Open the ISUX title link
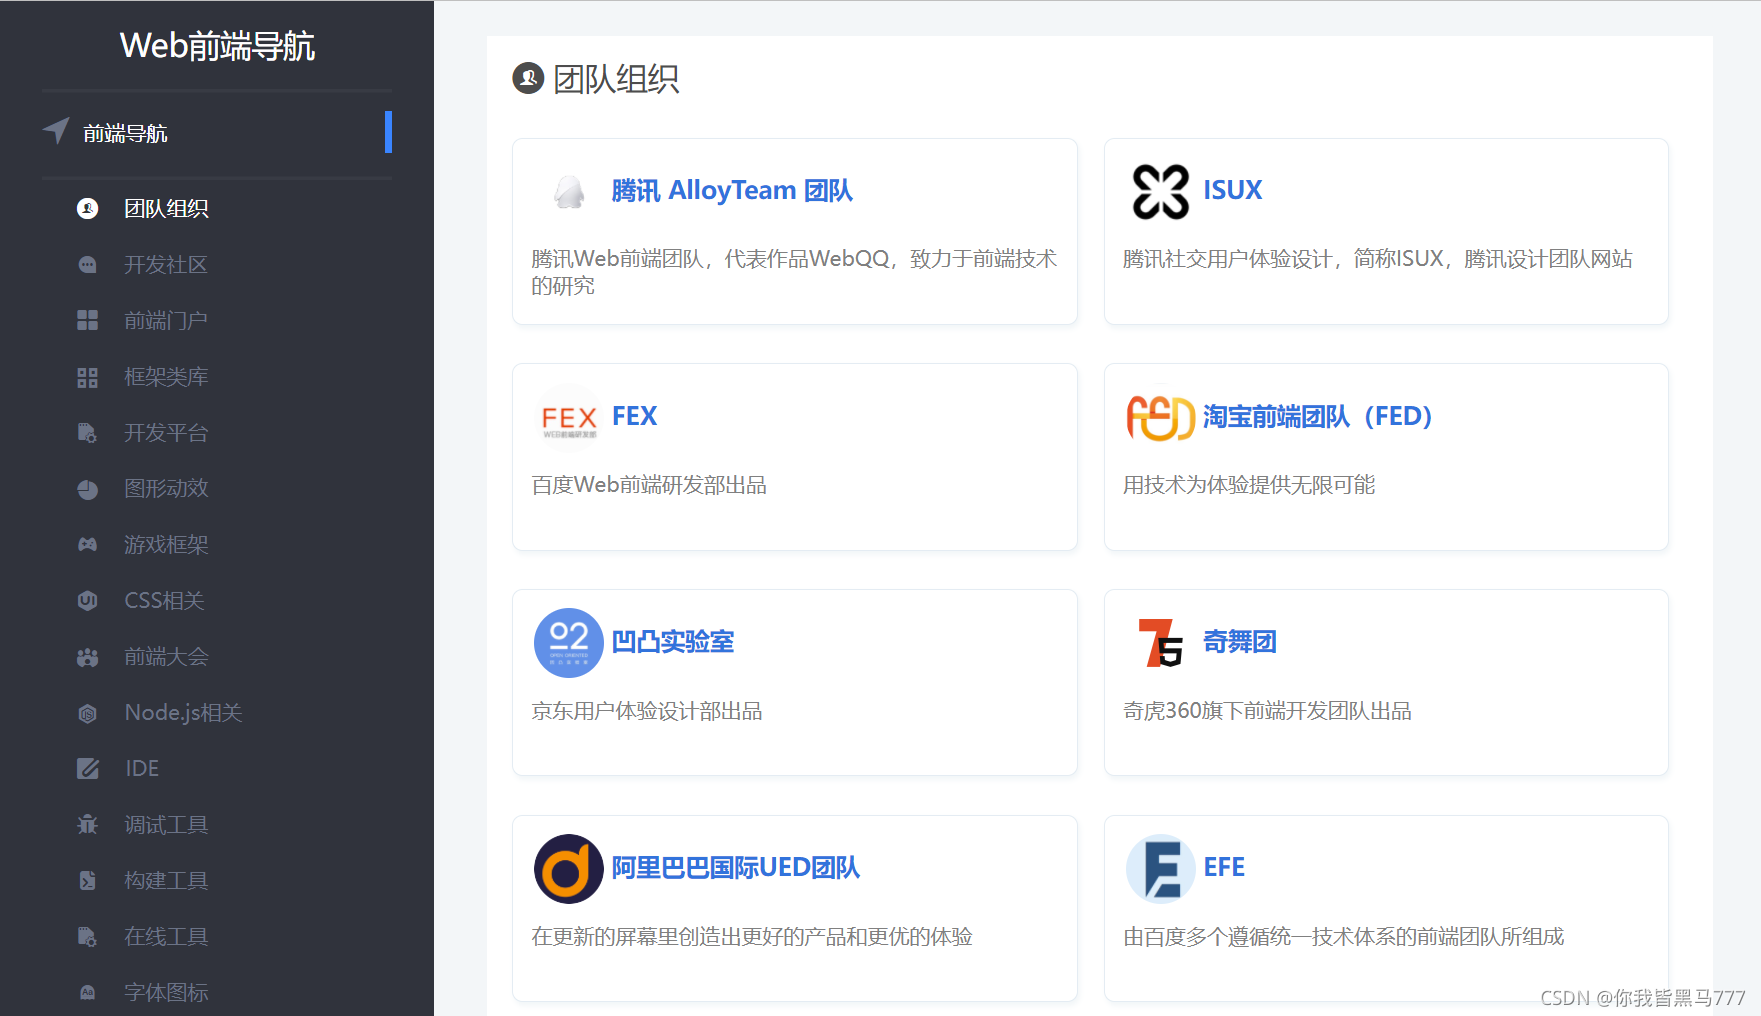The height and width of the screenshot is (1016, 1761). (1232, 190)
